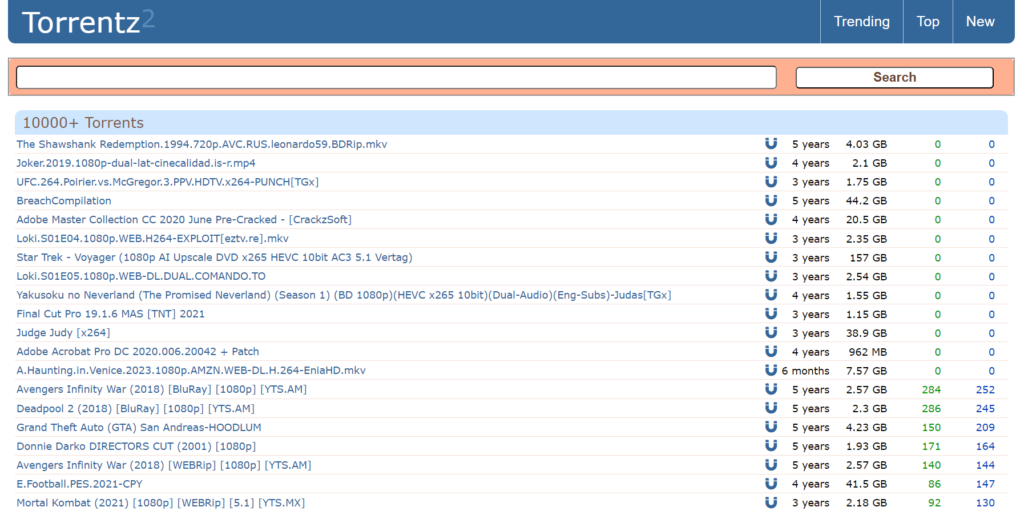Click magnet icon for Grand Theft Auto San Andreas
The height and width of the screenshot is (511, 1024).
[x=771, y=427]
